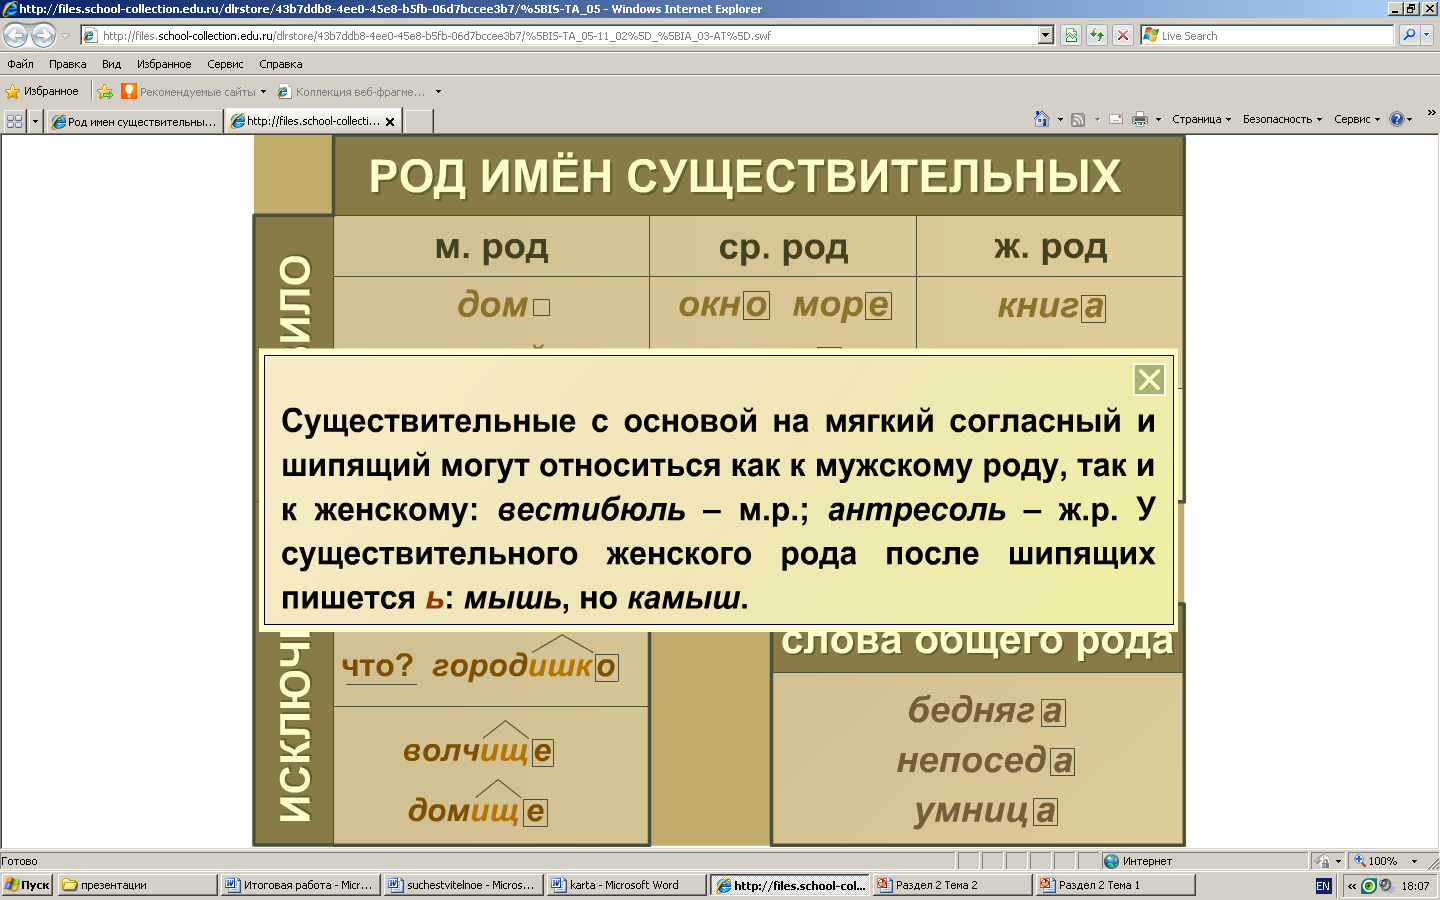This screenshot has height=900, width=1440.
Task: Open the Коллекция веб-фрагментов link
Action: 358,91
